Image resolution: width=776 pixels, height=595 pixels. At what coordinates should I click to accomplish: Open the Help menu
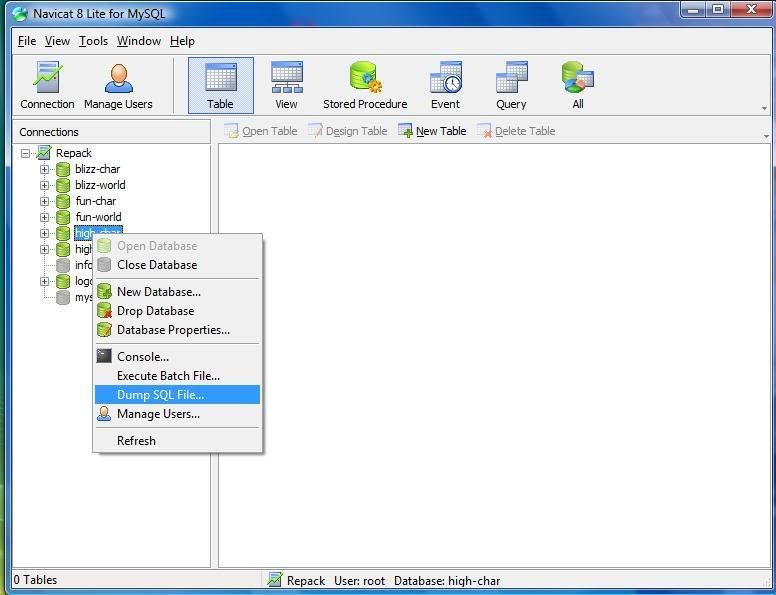click(182, 41)
